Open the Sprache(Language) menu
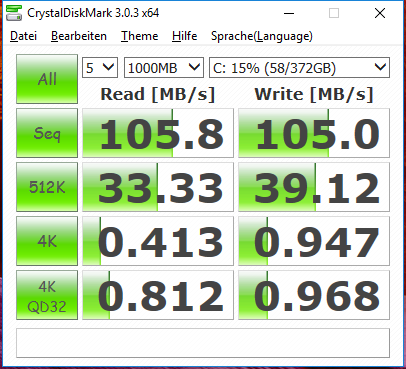The image size is (406, 369). pyautogui.click(x=262, y=36)
